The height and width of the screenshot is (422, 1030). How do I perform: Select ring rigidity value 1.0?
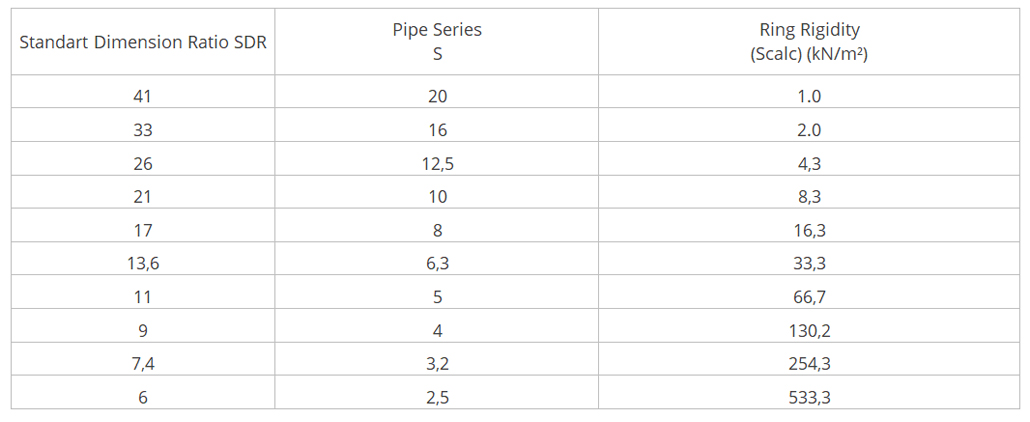(x=809, y=96)
